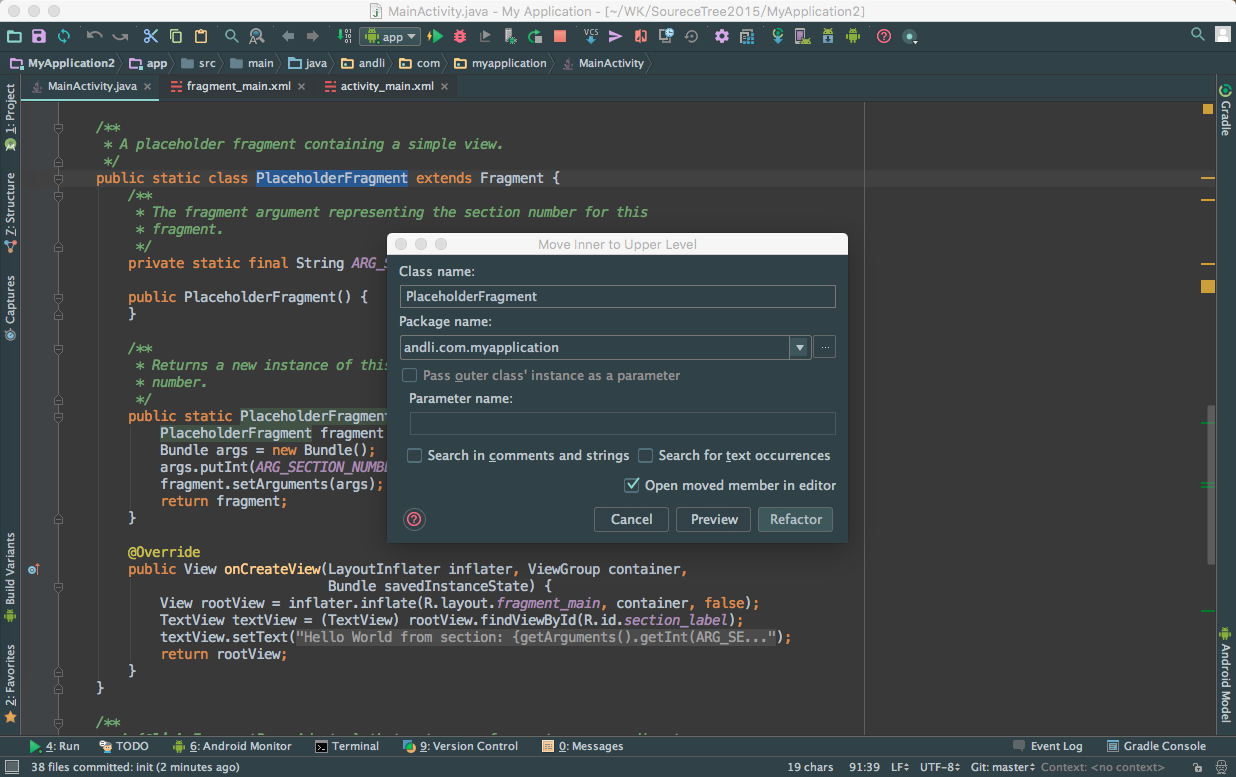The image size is (1236, 777).
Task: Check Search for text occurrences
Action: [x=646, y=456]
